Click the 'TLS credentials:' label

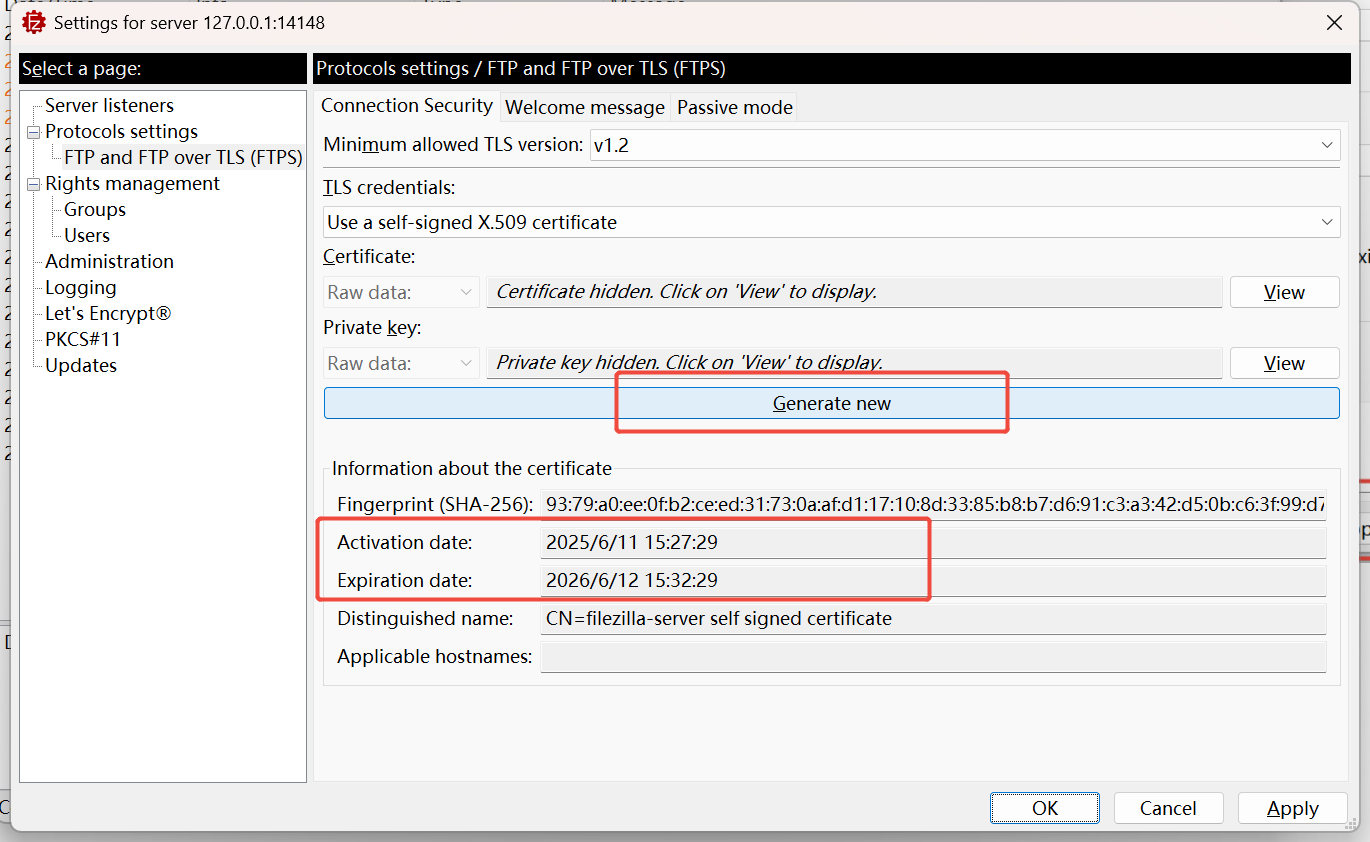click(x=389, y=187)
